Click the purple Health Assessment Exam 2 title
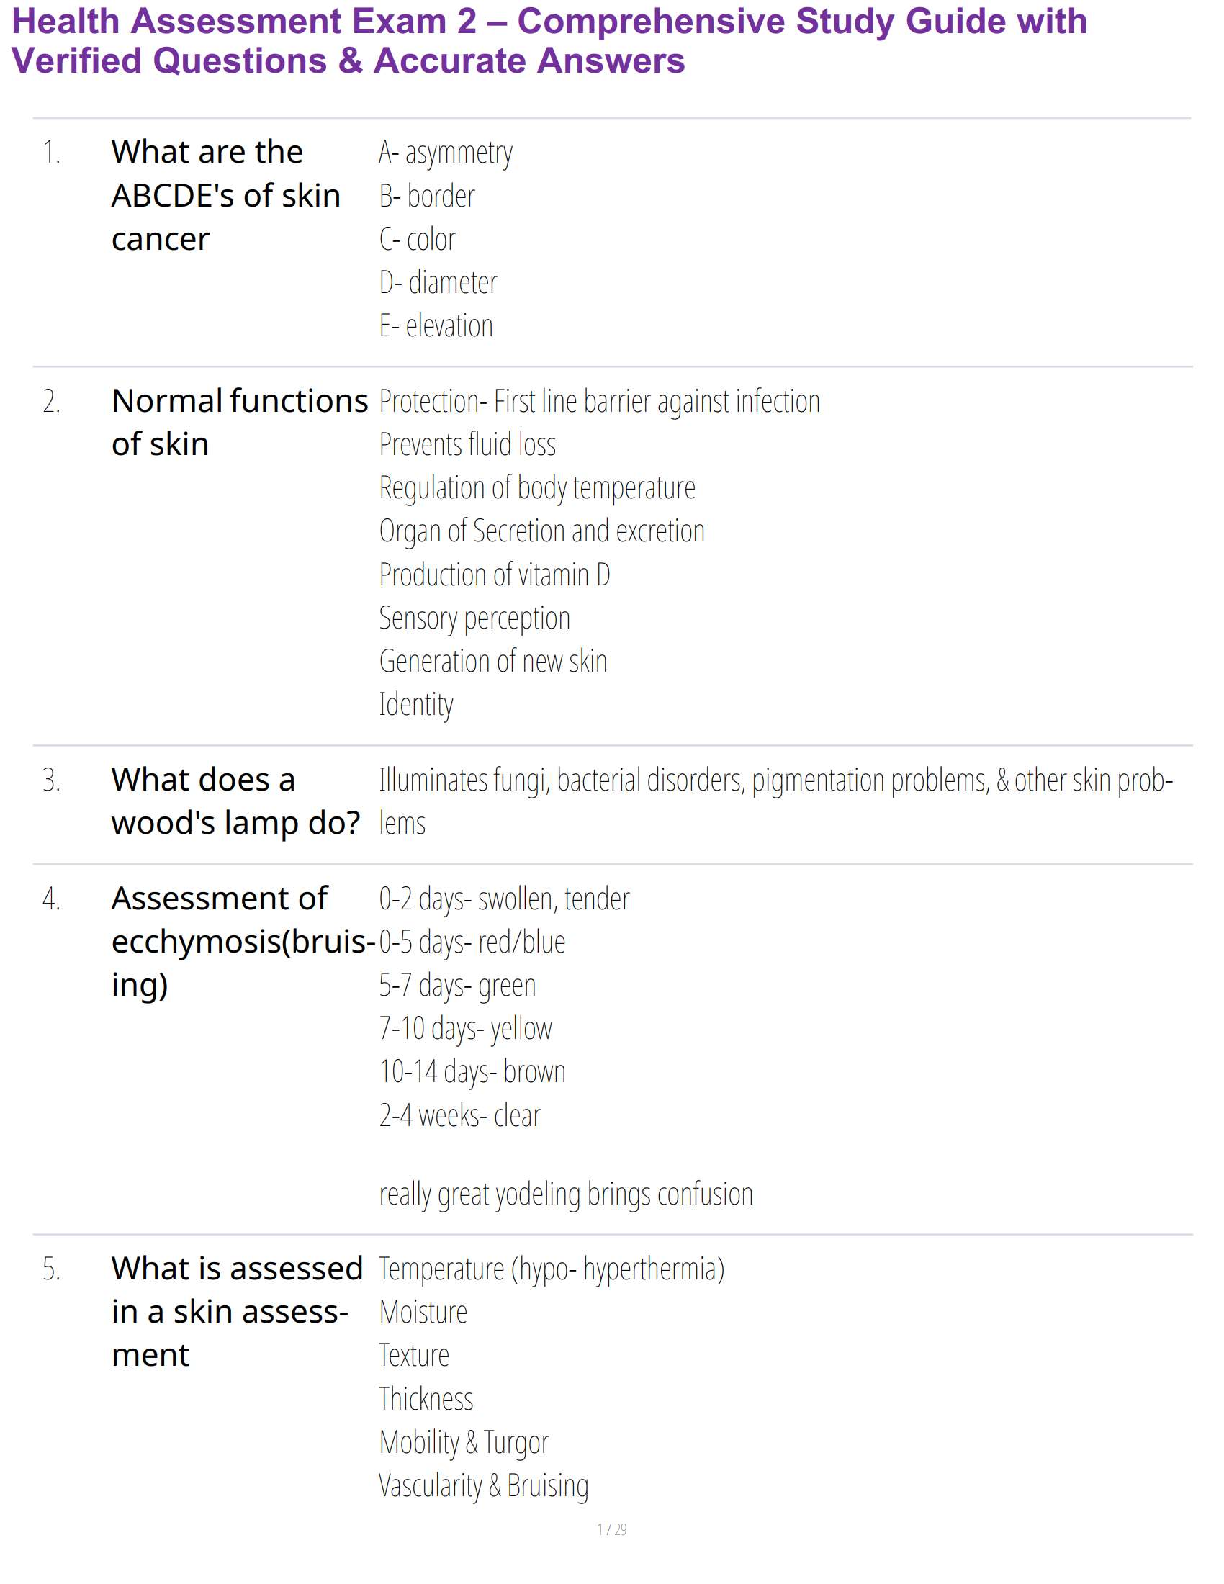Viewport: 1224px width, 1584px height. pyautogui.click(x=548, y=41)
